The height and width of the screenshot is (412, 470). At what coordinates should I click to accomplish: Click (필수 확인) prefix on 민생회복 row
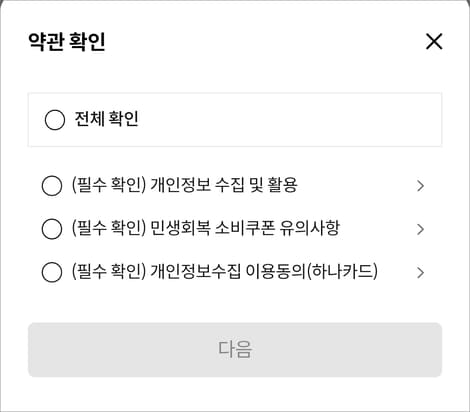tap(109, 228)
